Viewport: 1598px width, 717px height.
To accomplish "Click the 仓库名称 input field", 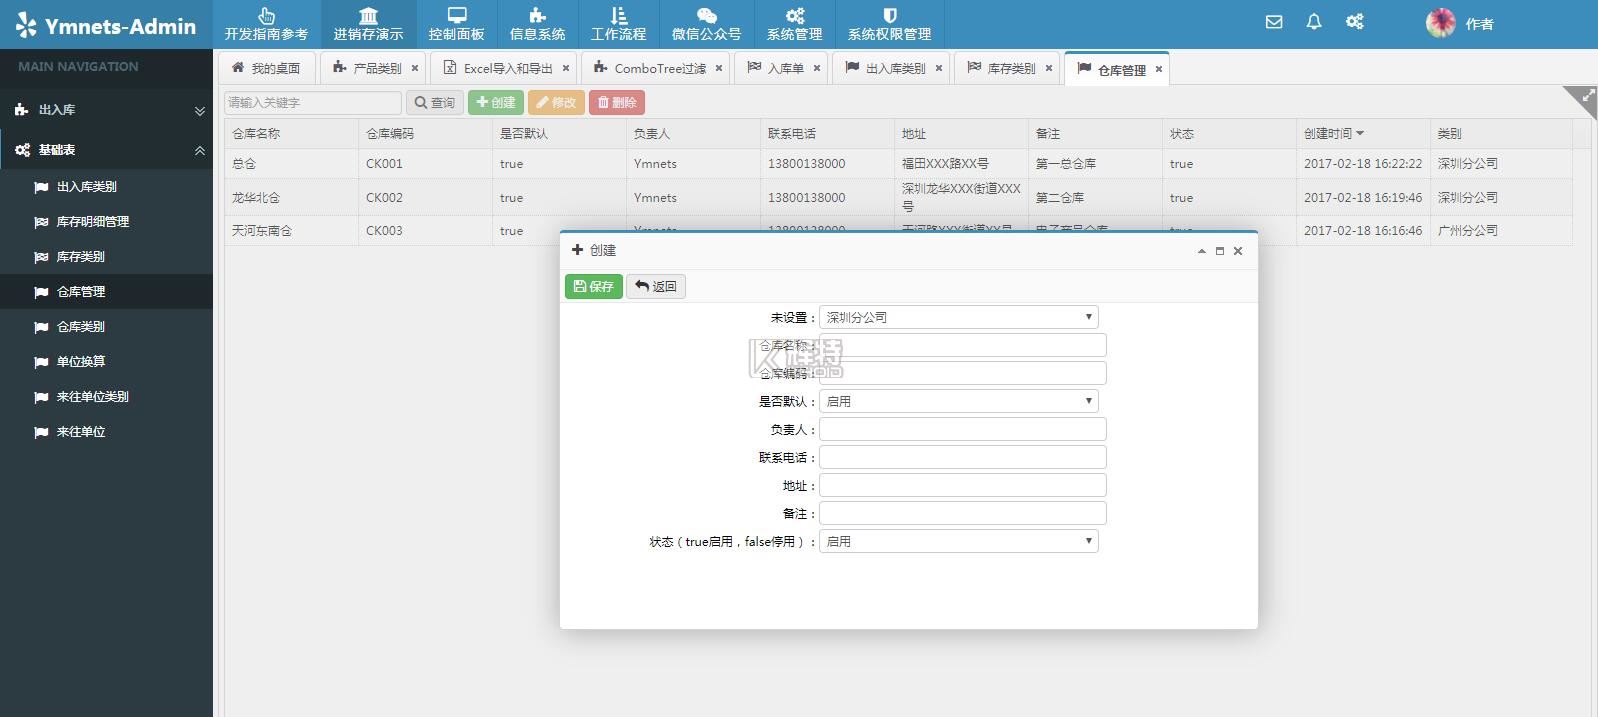I will tap(963, 345).
